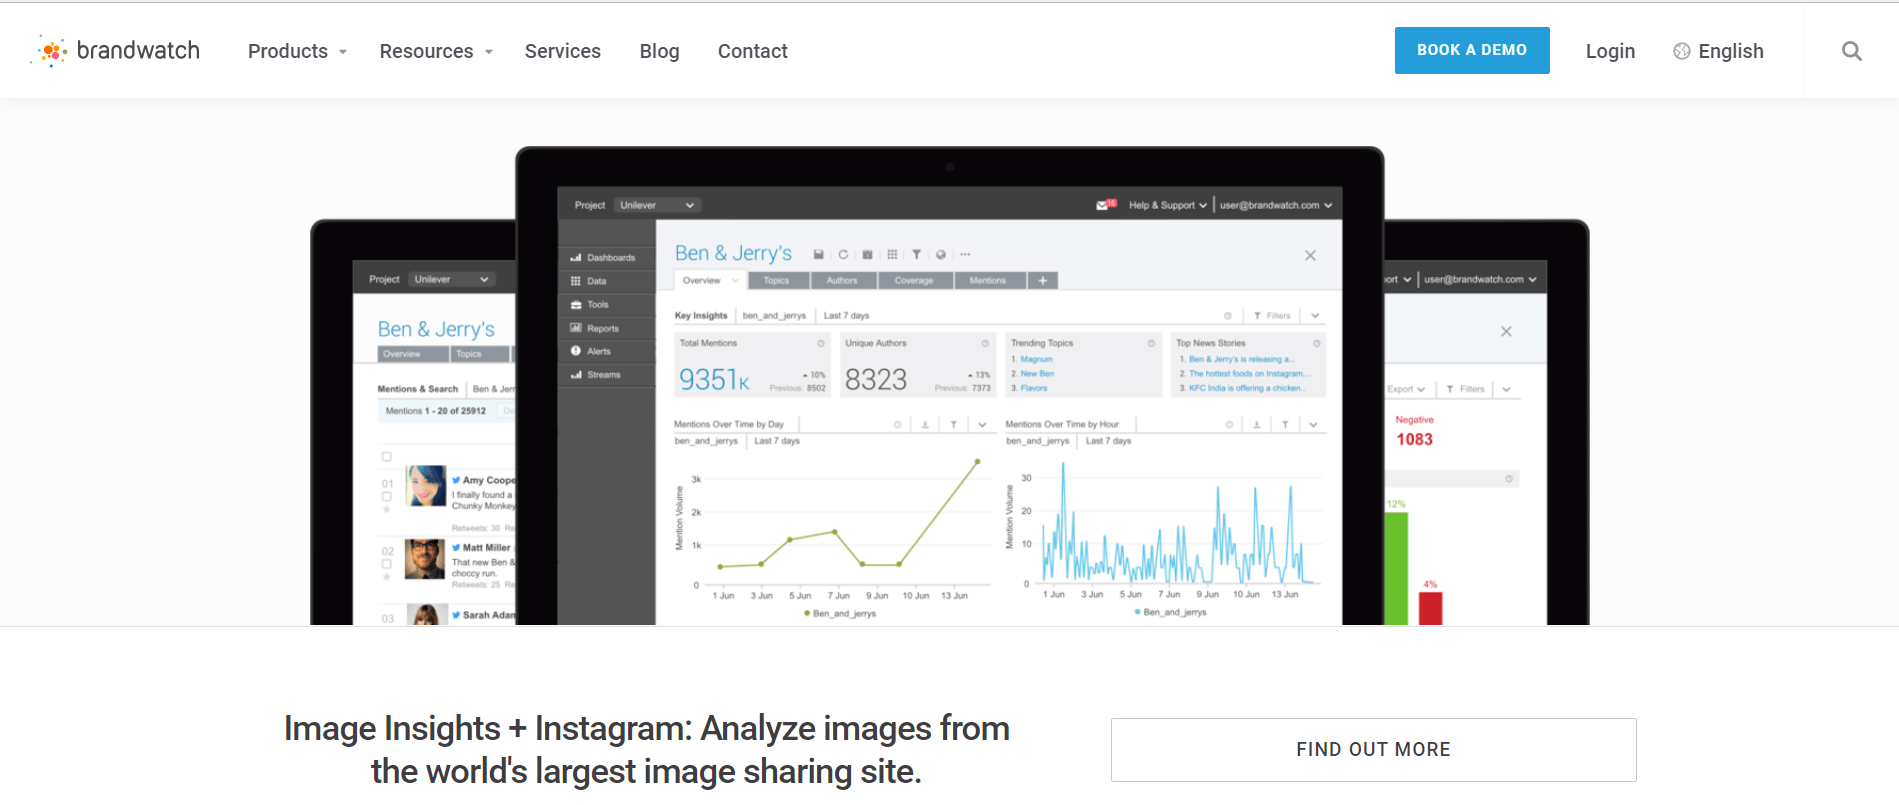Tick the select-all checkbox above mention 01

tap(387, 457)
